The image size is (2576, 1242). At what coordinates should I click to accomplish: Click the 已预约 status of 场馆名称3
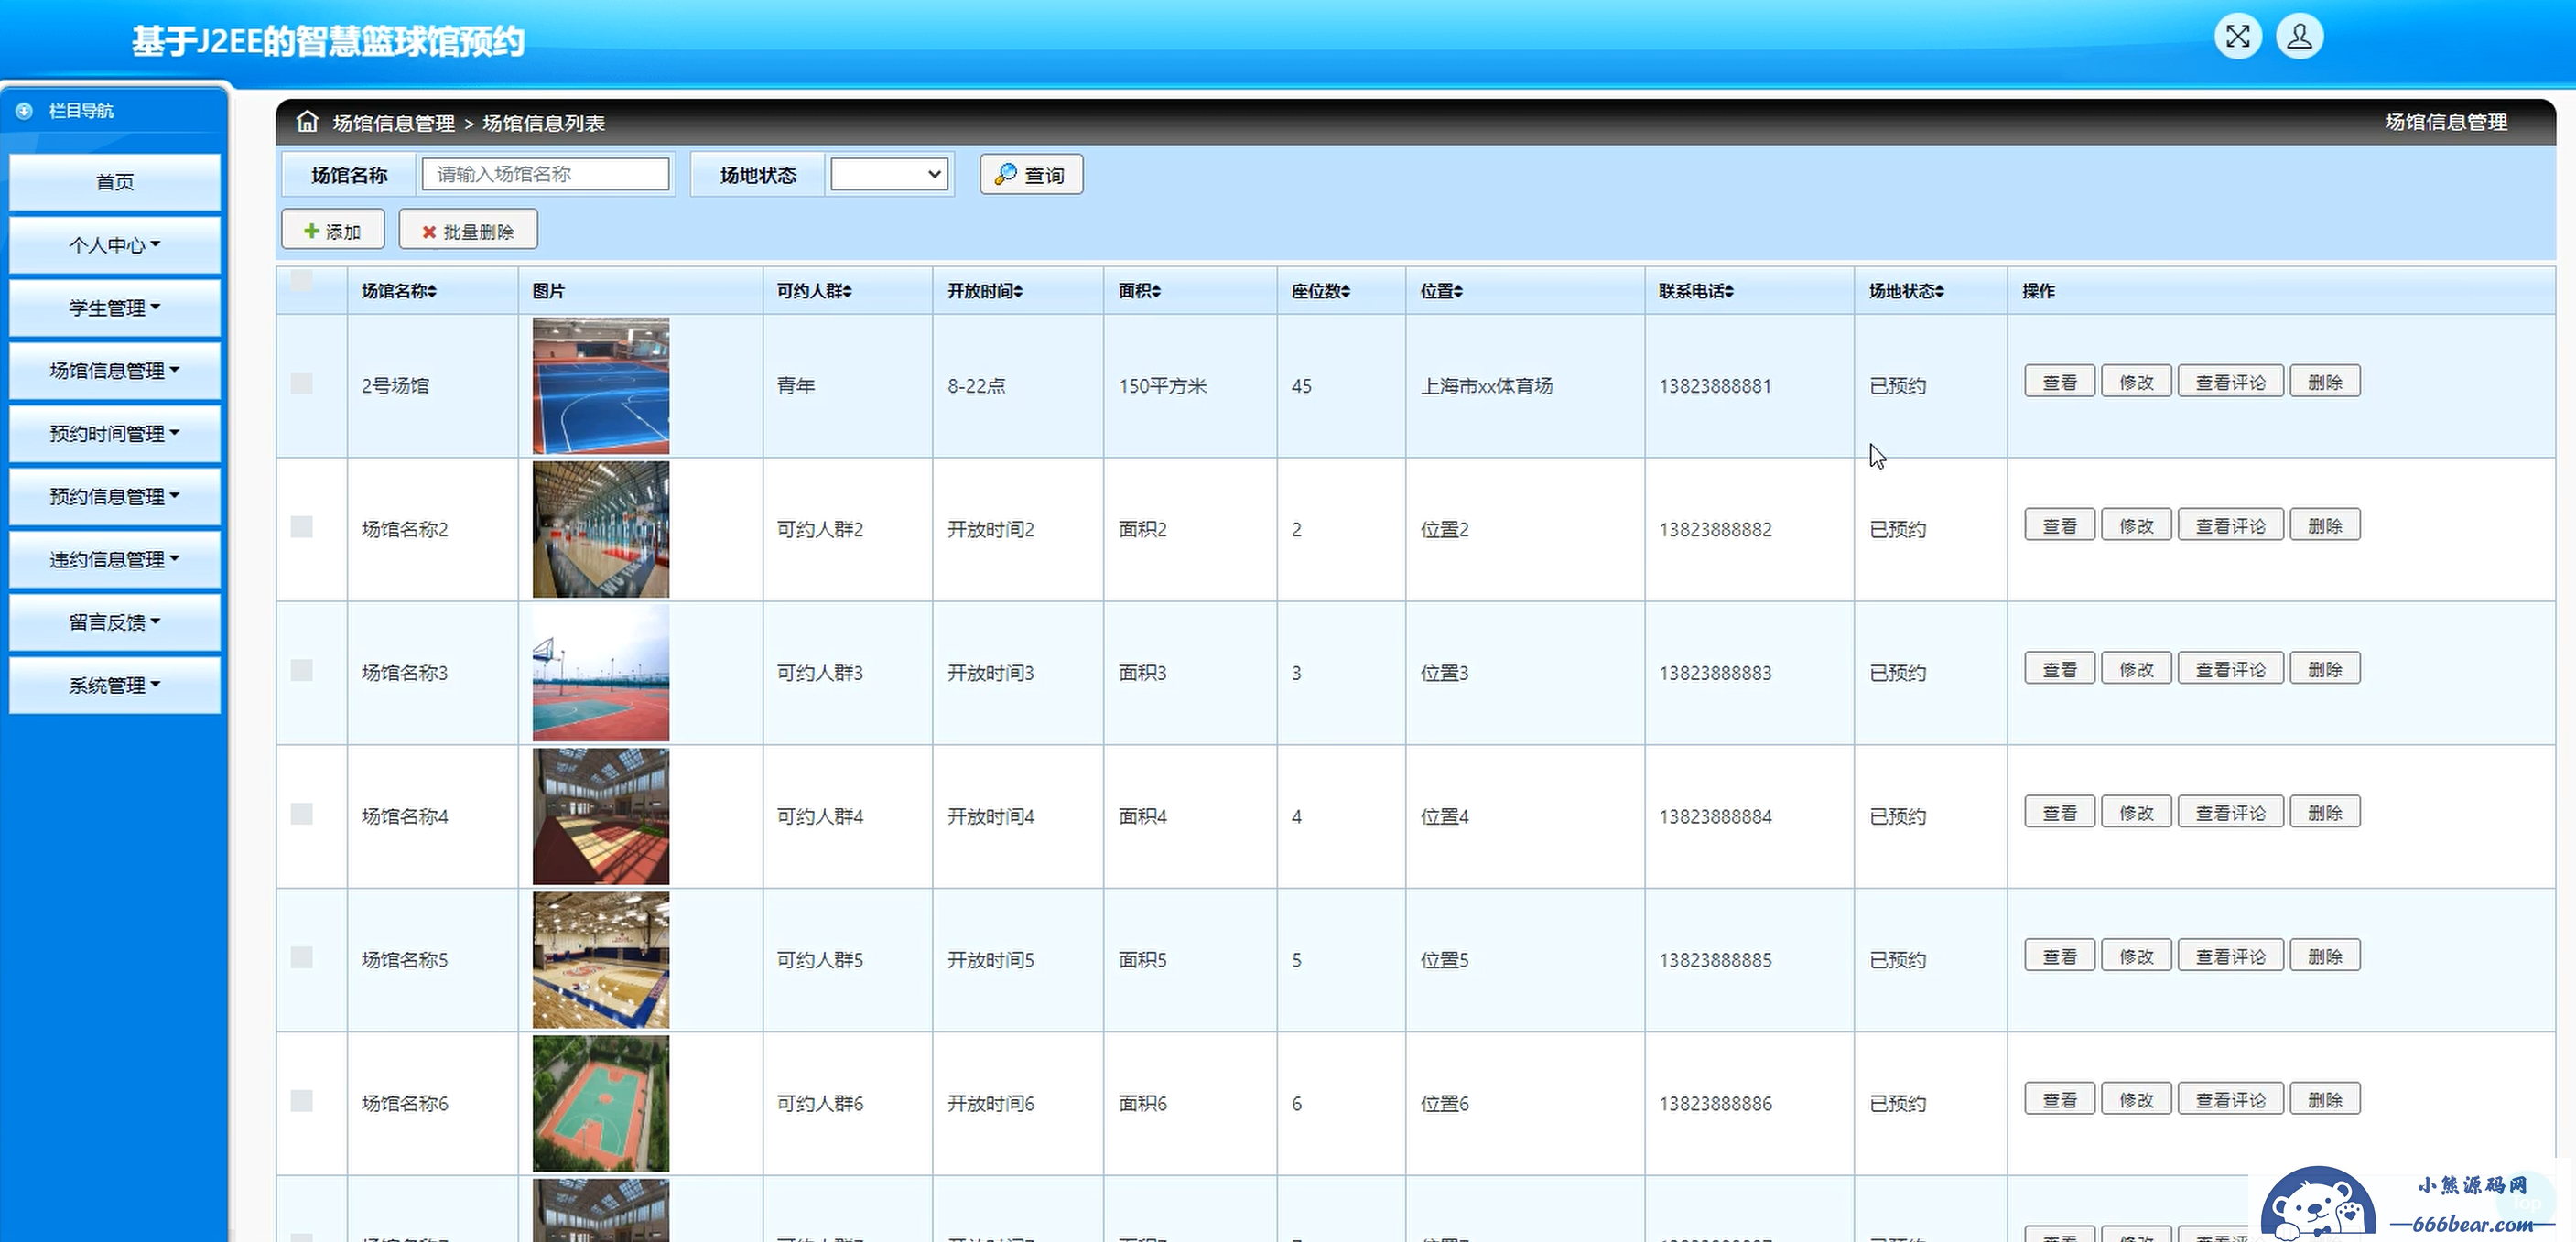pyautogui.click(x=1897, y=673)
